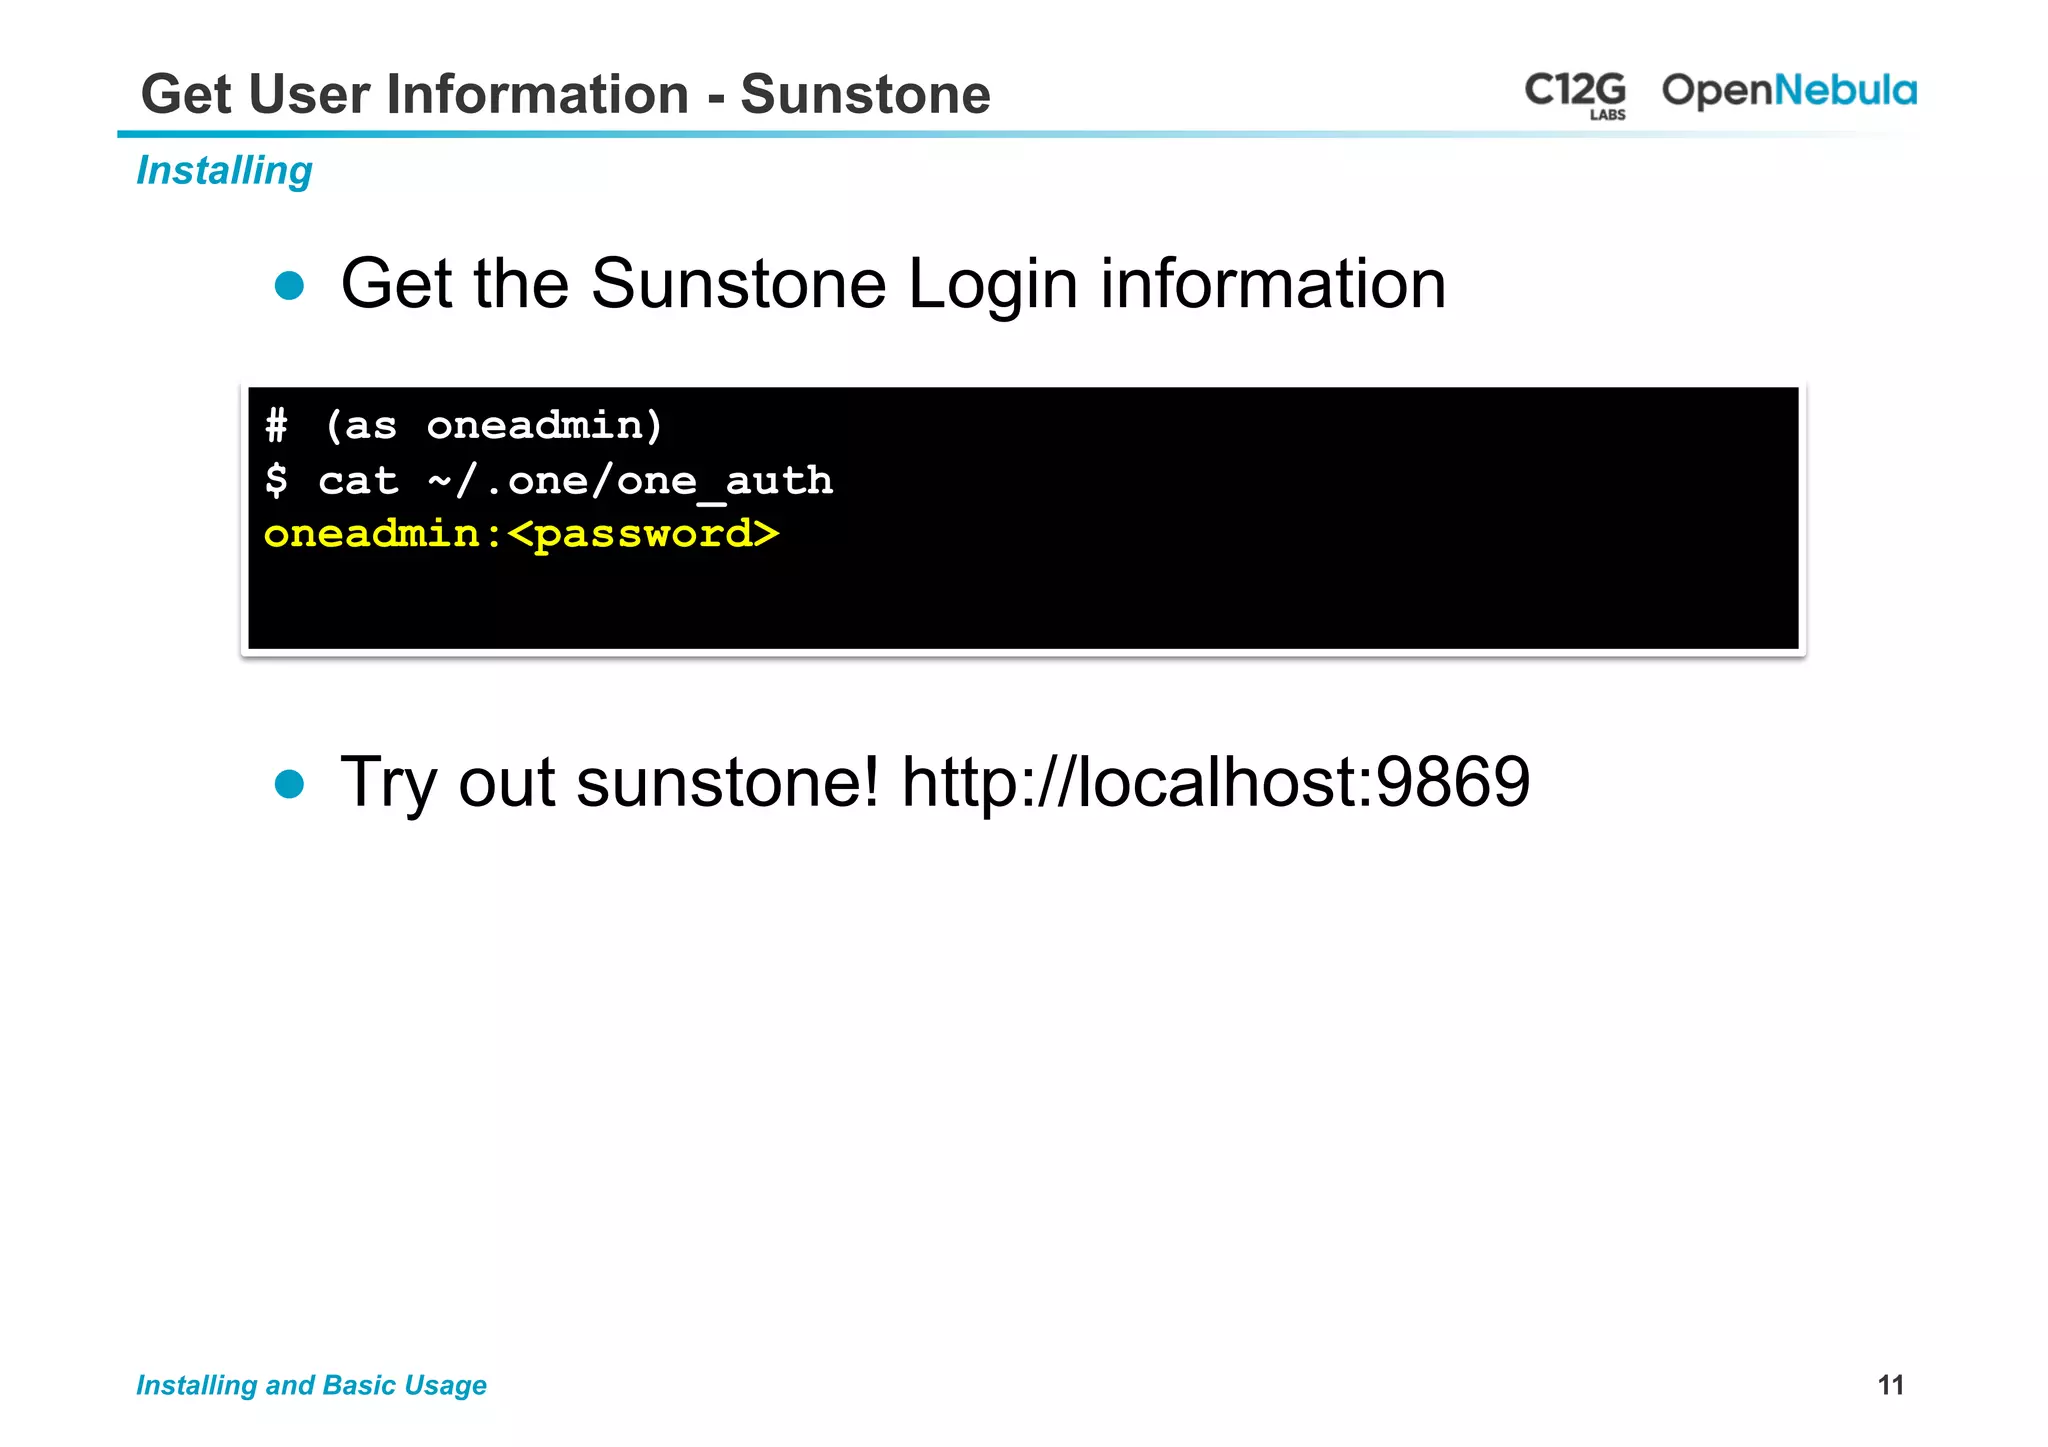Image resolution: width=2048 pixels, height=1447 pixels.
Task: Click the '# (as oneadmin)' terminal line
Action: (x=464, y=426)
